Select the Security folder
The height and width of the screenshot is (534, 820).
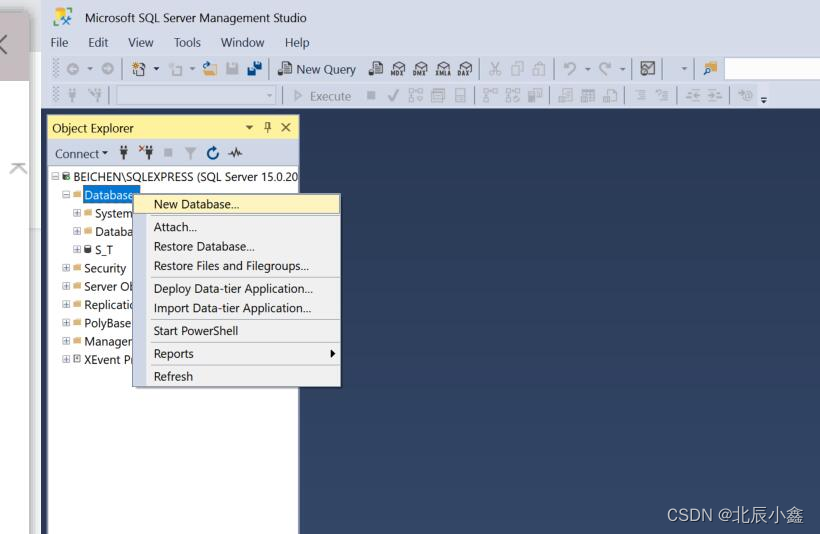[105, 268]
